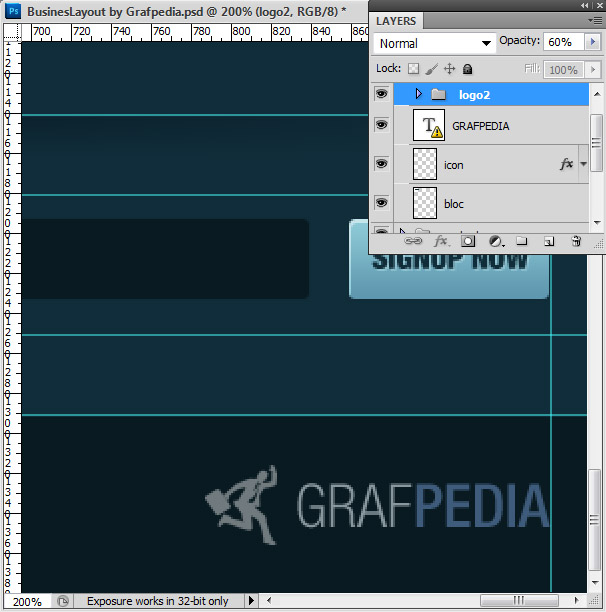Image resolution: width=606 pixels, height=612 pixels.
Task: Click the canvas vertical scrollbar thumb
Action: 594,520
